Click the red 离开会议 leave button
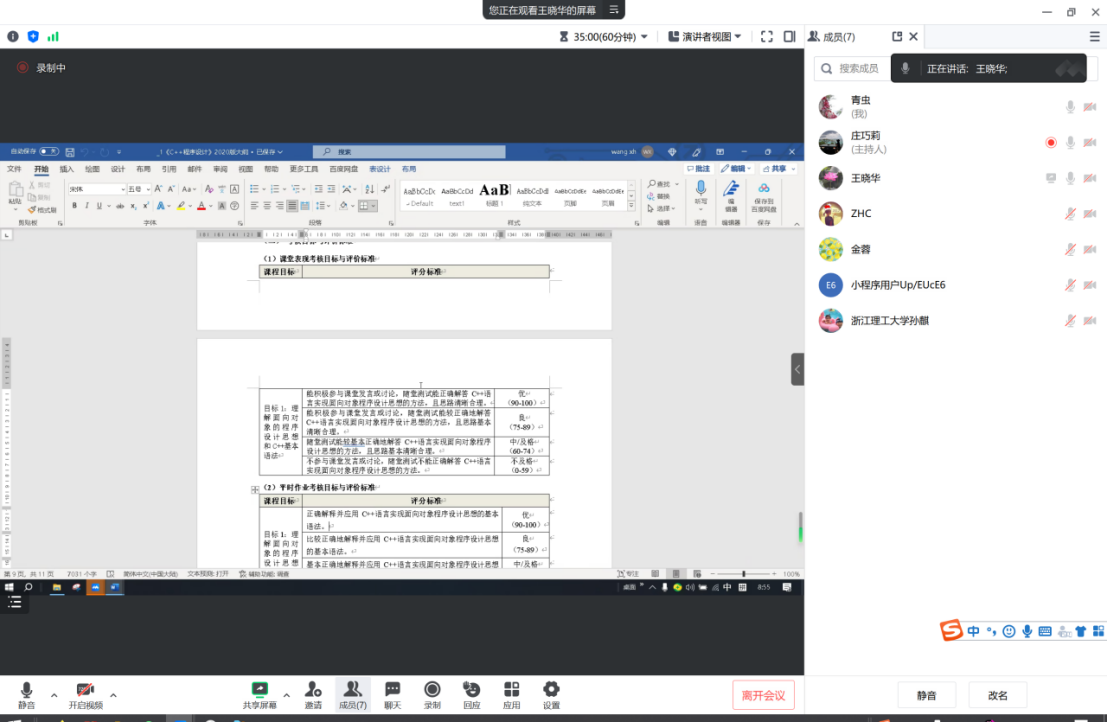The width and height of the screenshot is (1108, 723). (763, 695)
